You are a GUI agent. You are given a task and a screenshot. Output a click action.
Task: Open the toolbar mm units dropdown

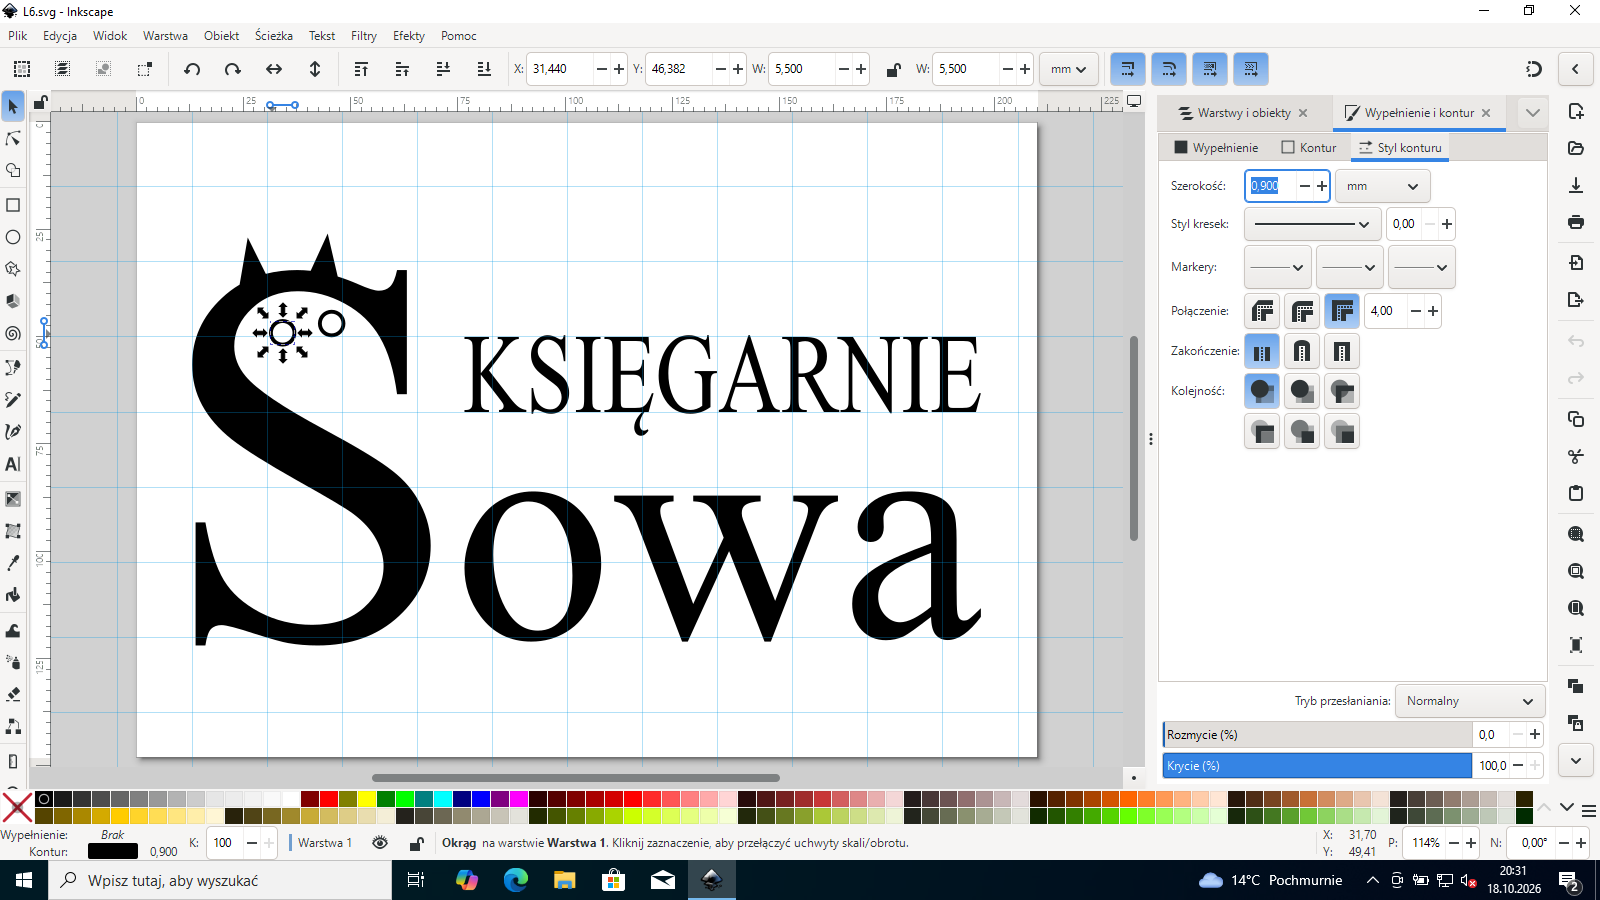tap(1068, 69)
